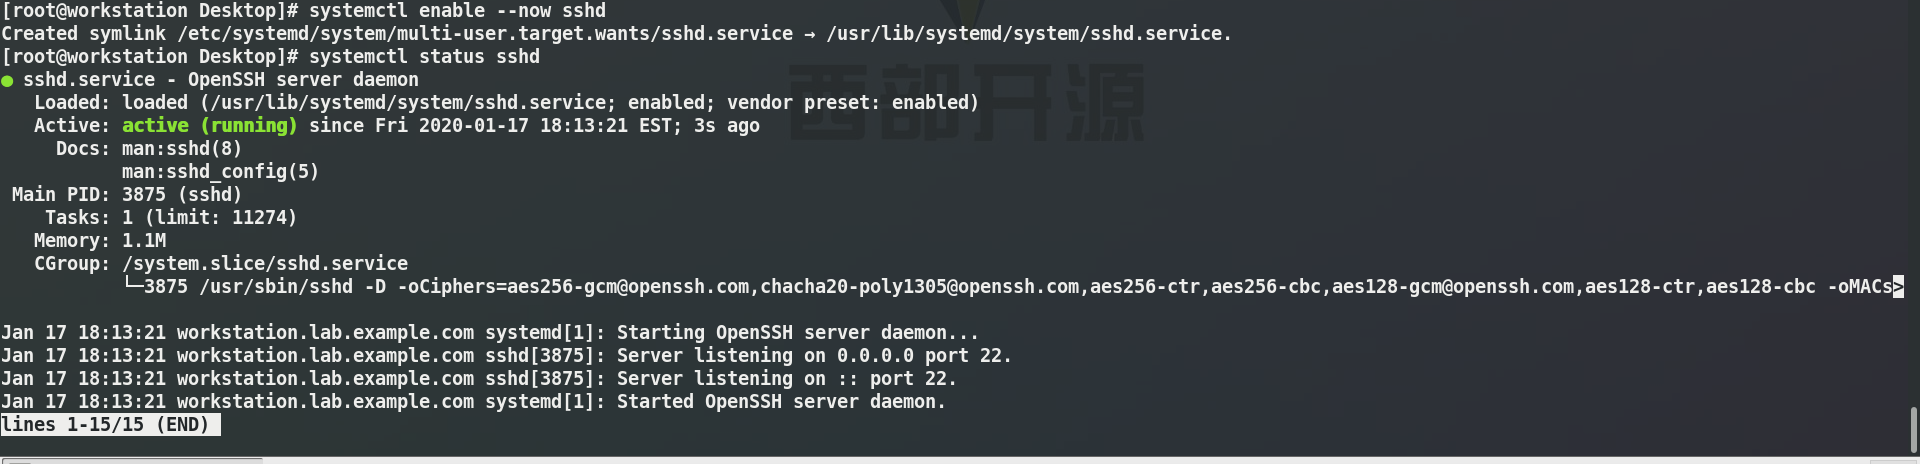Open the man:sshd(8) docs reference
Image resolution: width=1920 pixels, height=464 pixels.
tap(181, 149)
